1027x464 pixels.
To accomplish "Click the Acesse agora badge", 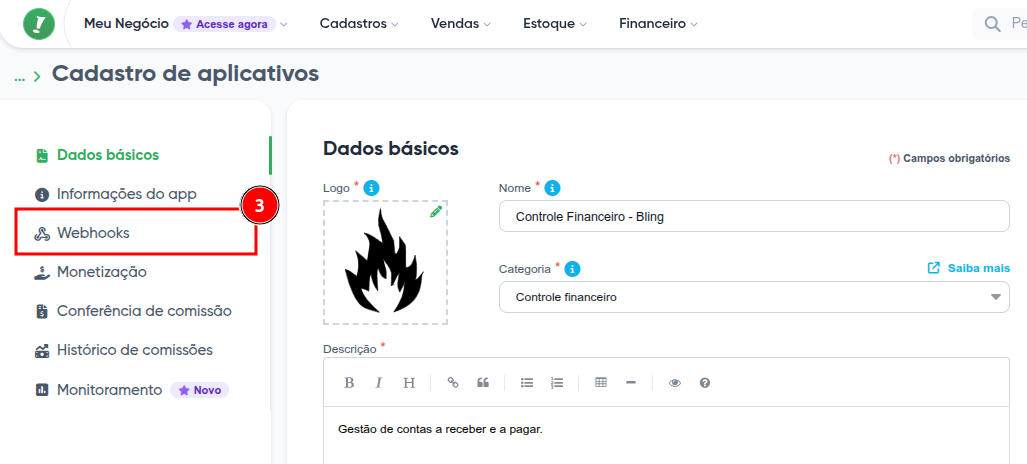I will [224, 24].
